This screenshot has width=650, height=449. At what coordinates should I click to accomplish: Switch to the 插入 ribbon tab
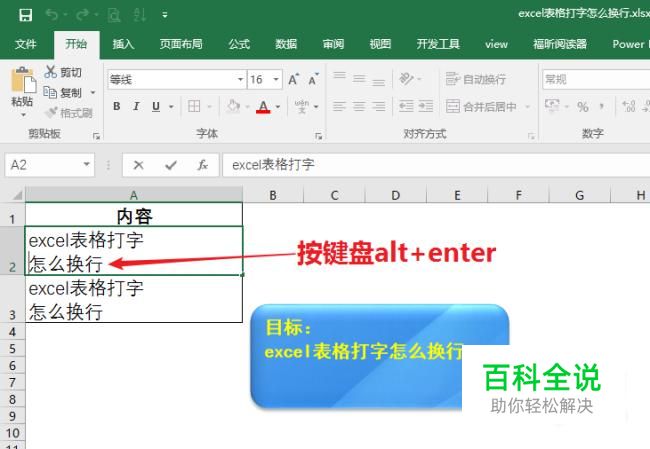(x=123, y=44)
